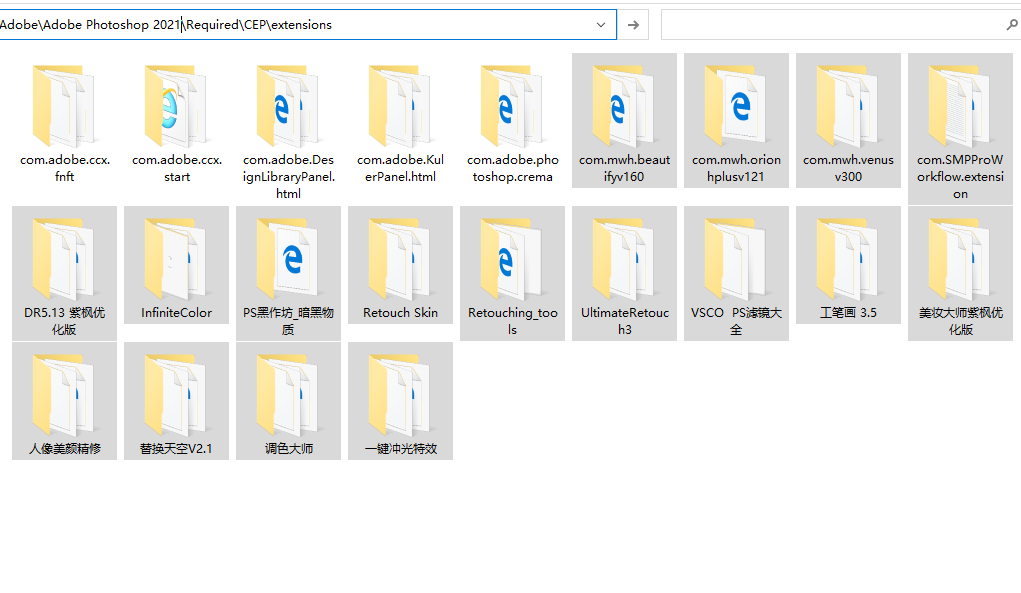Click the VSCO PS滤镜大全 name label
The height and width of the screenshot is (593, 1021).
click(x=736, y=321)
